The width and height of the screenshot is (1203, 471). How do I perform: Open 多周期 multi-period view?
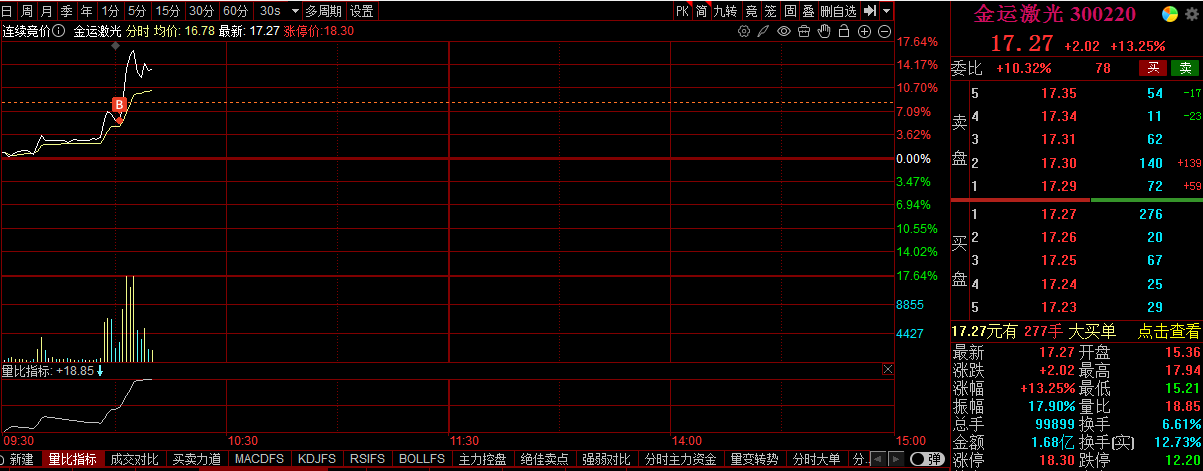pos(323,11)
